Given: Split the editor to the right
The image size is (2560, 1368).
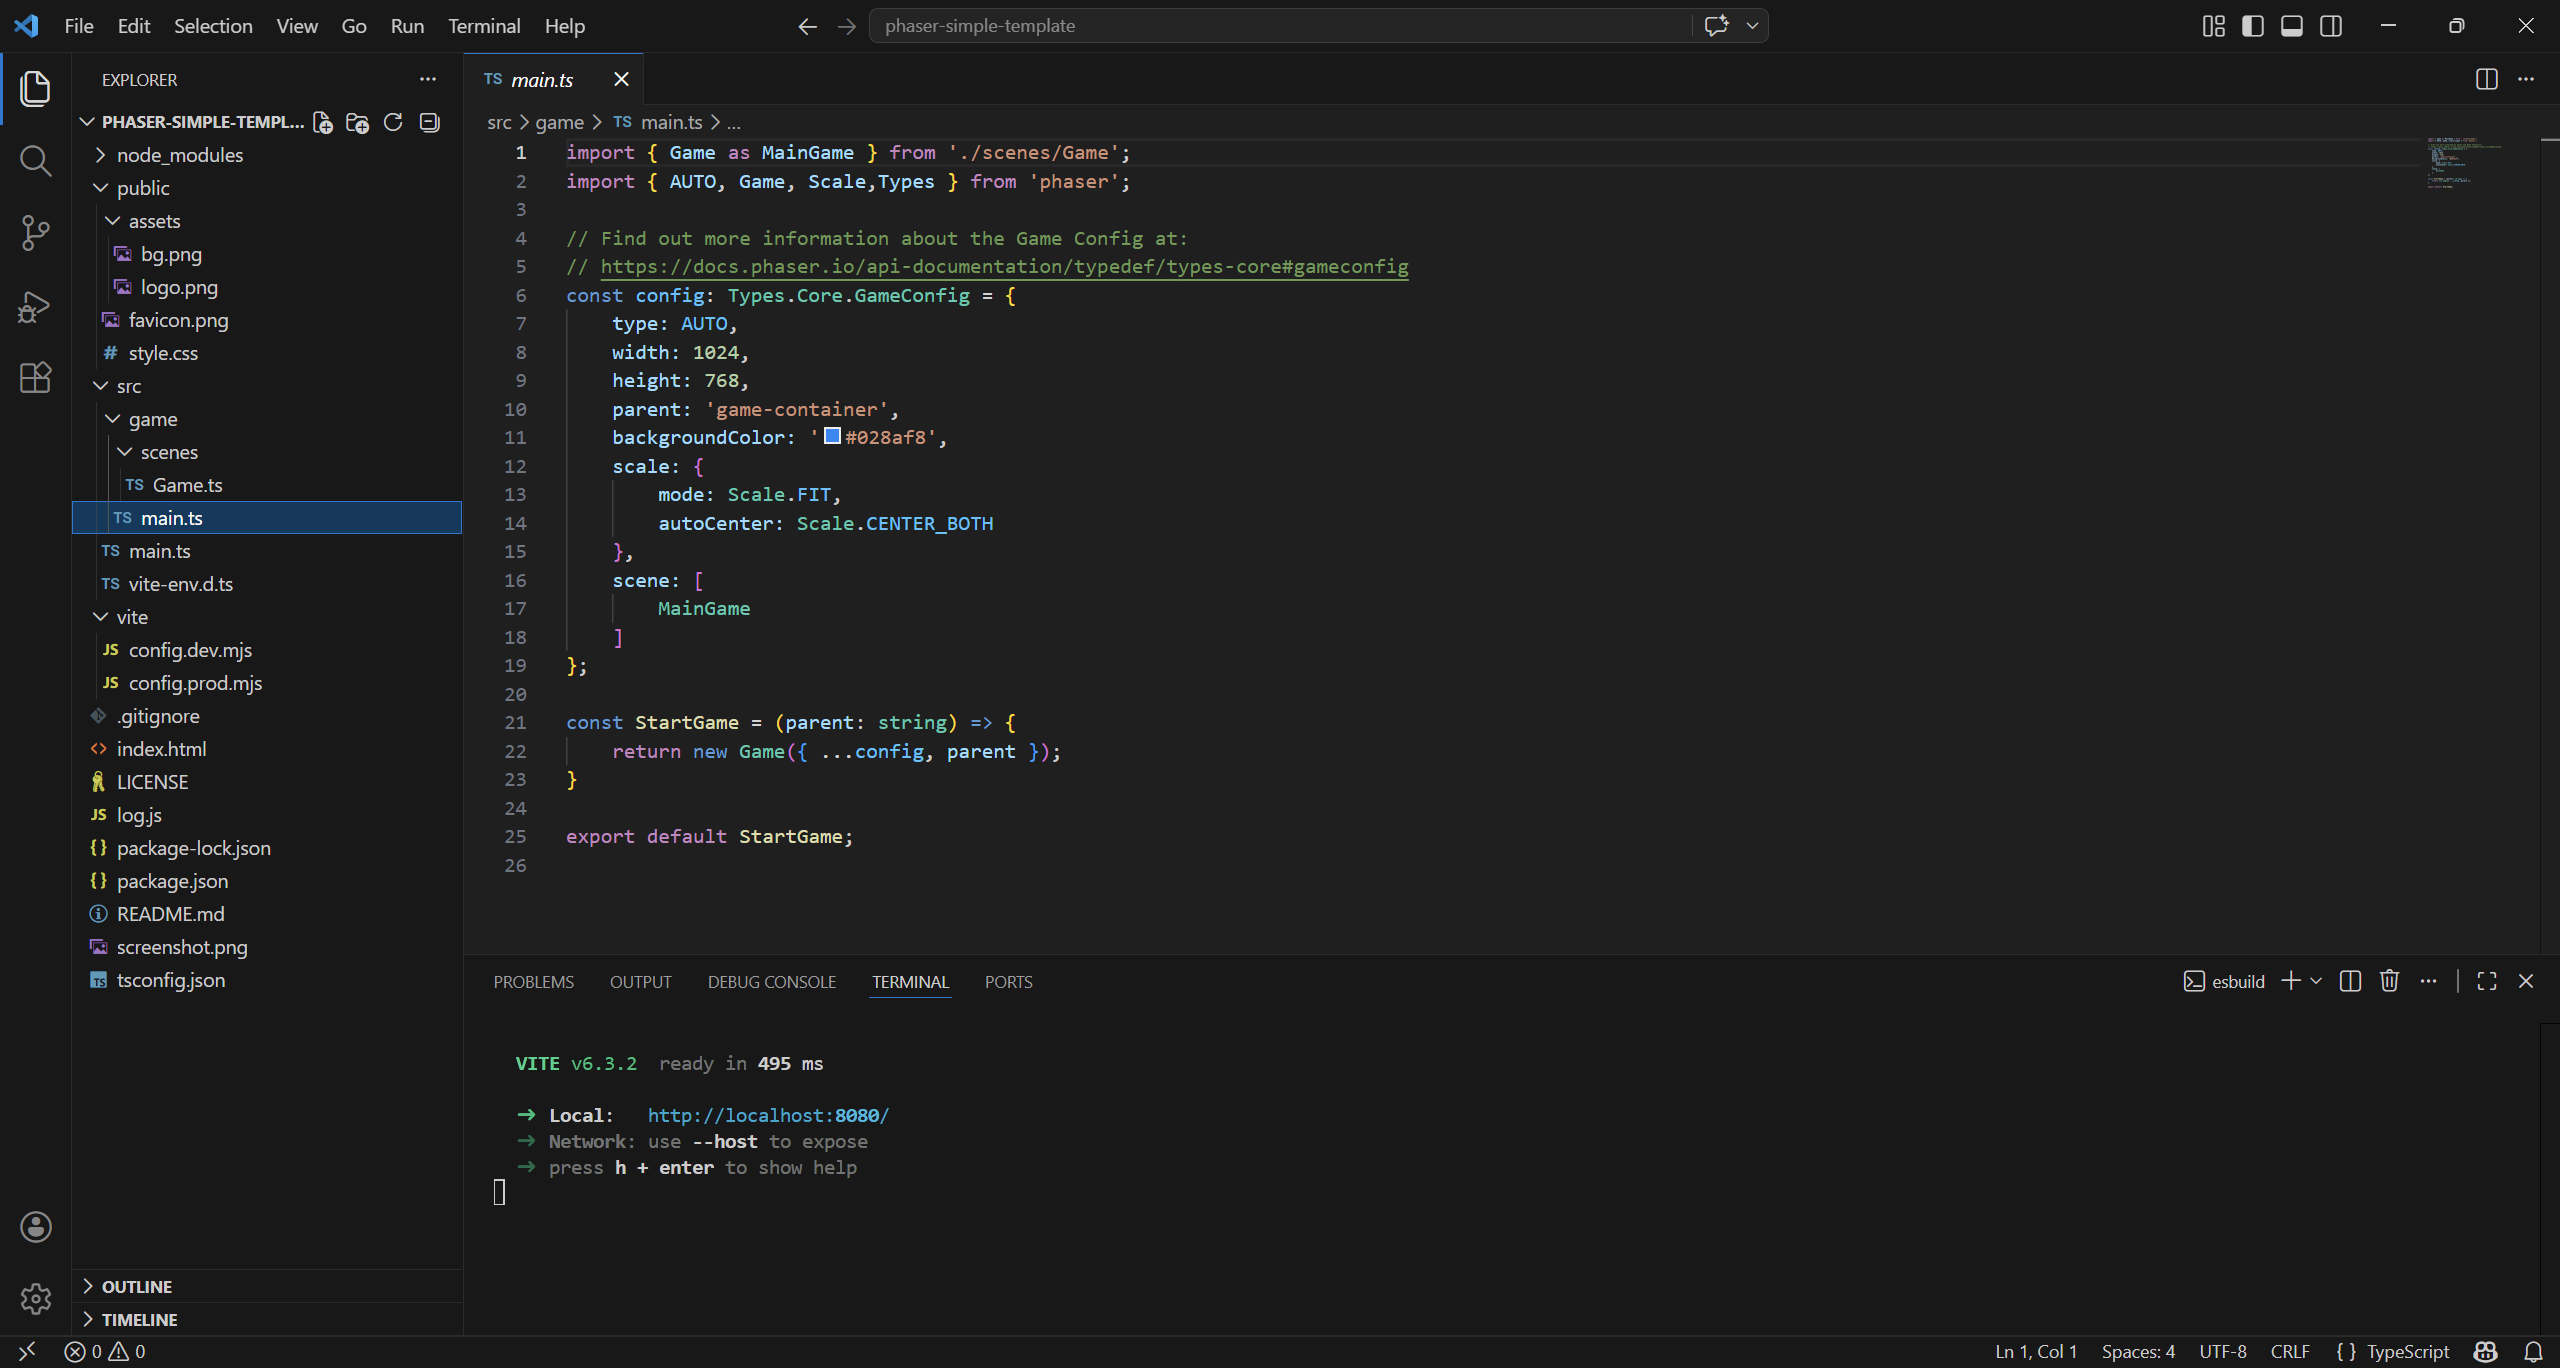Looking at the screenshot, I should tap(2486, 79).
